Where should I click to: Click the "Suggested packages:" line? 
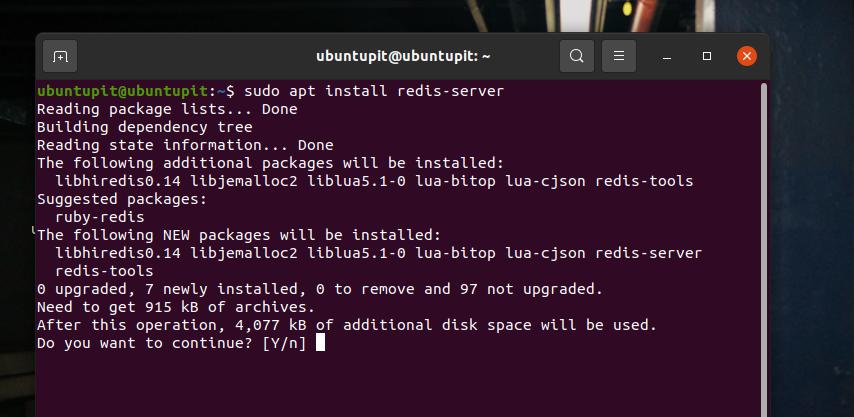pos(121,199)
